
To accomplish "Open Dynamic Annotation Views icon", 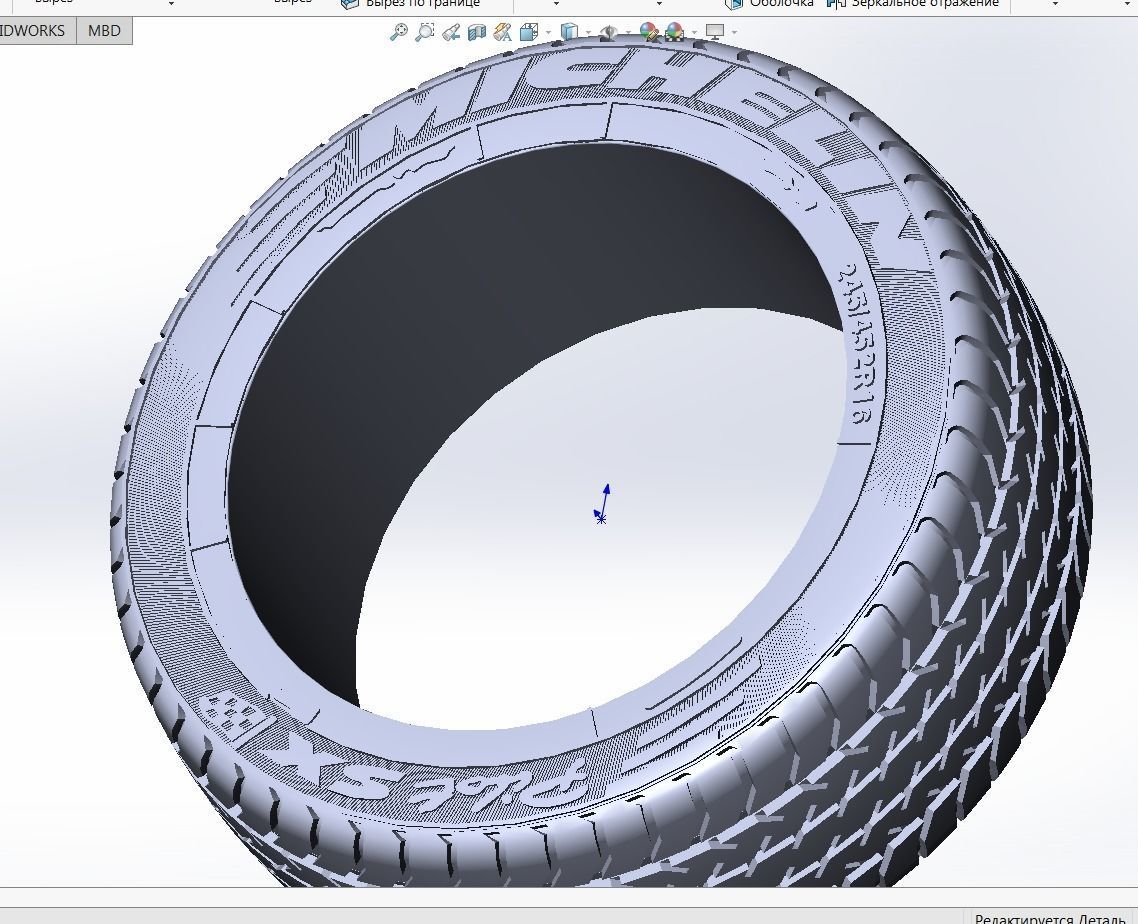I will 502,32.
